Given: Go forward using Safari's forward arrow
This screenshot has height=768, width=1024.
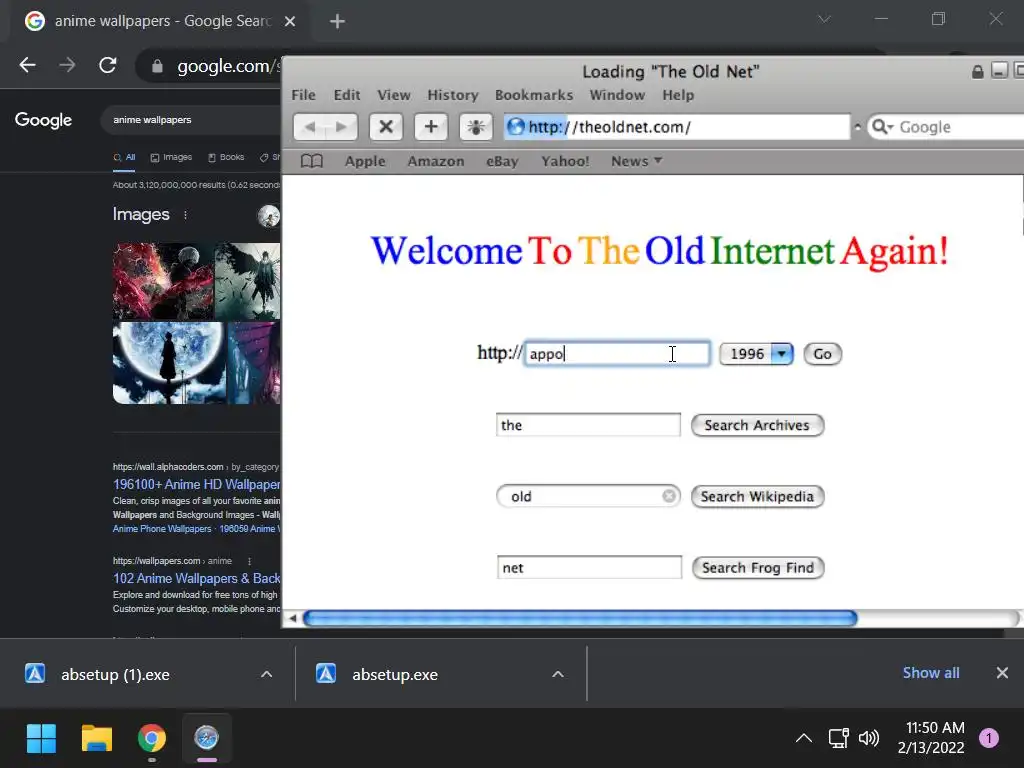Looking at the screenshot, I should click(x=342, y=127).
